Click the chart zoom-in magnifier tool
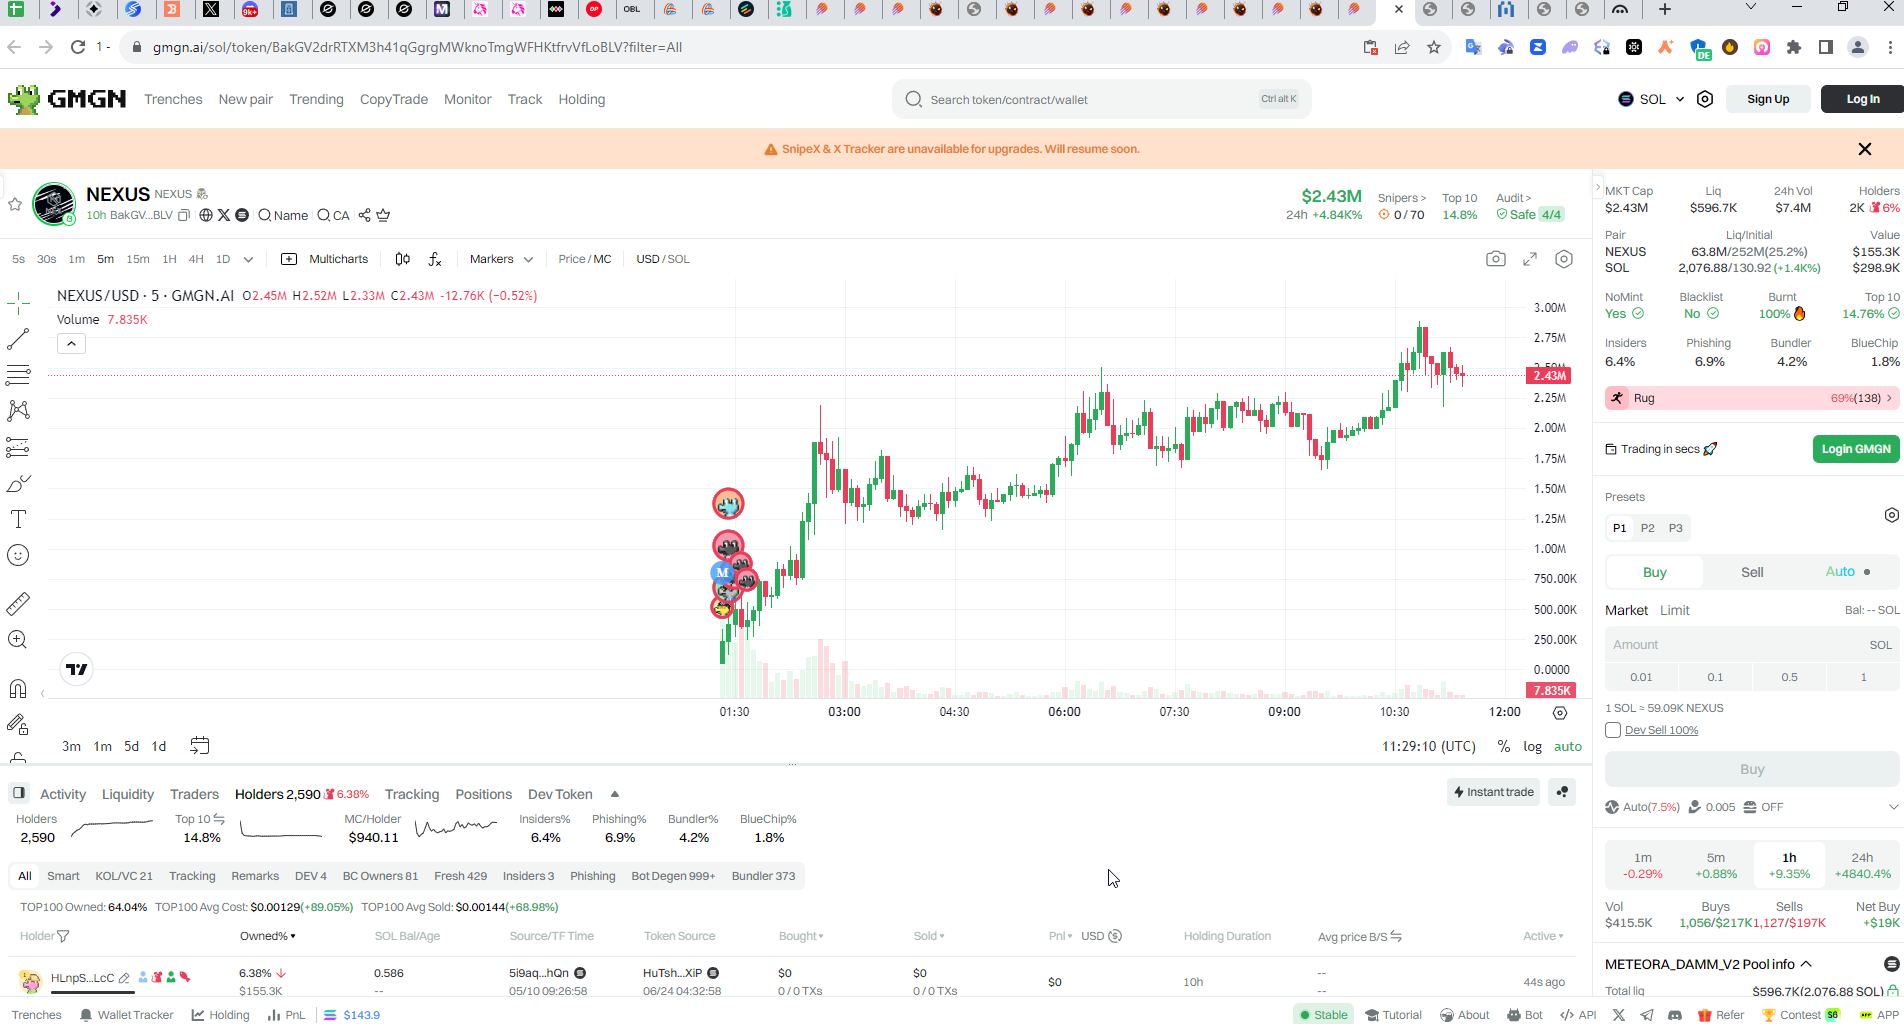Viewport: 1904px width, 1024px height. click(18, 640)
